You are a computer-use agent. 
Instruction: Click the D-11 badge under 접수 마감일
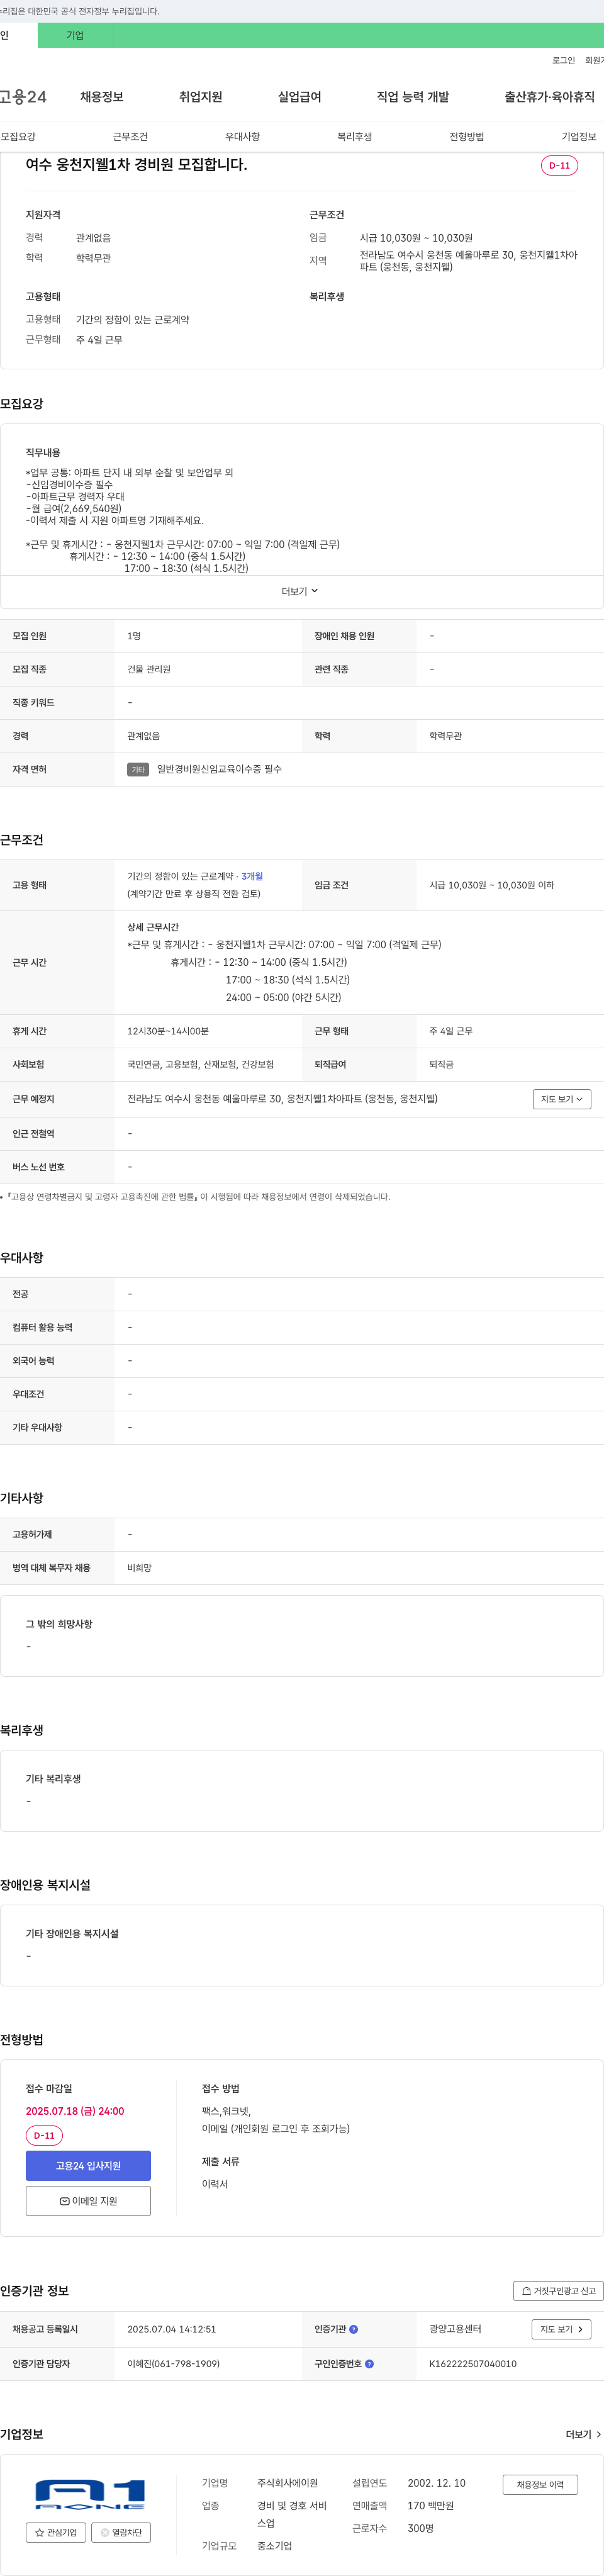(44, 2135)
